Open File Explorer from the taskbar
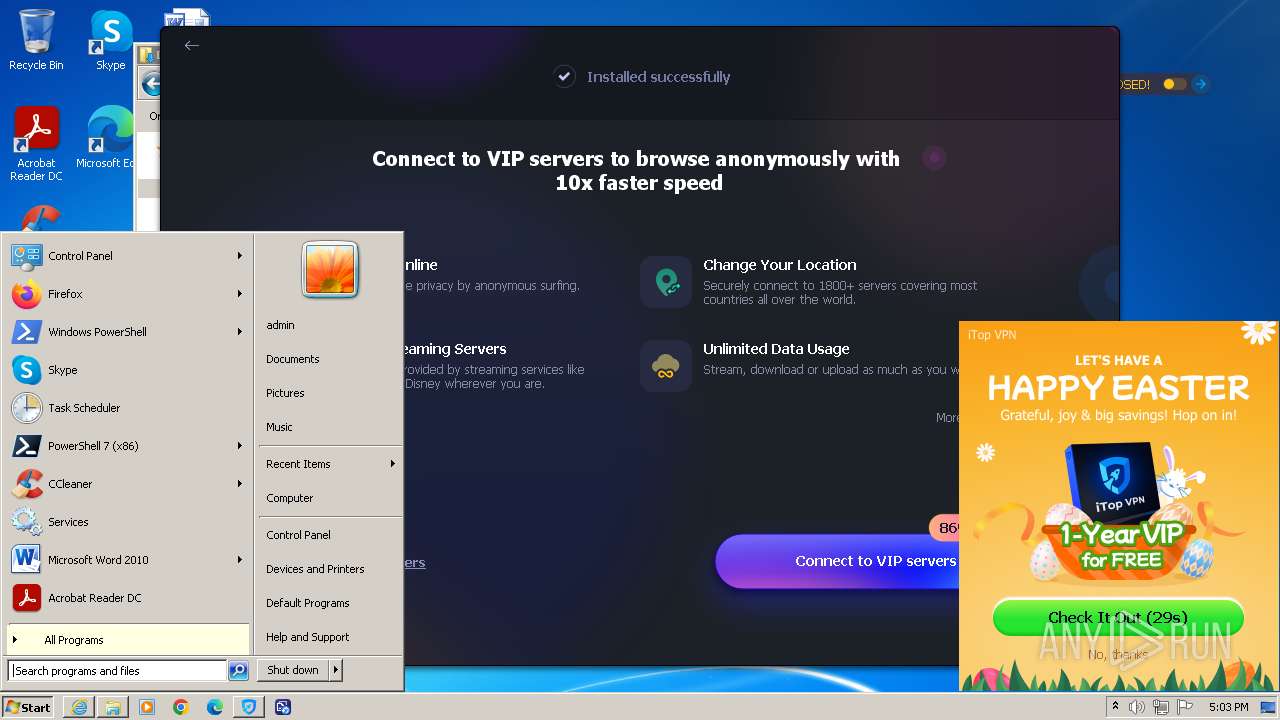The image size is (1280, 720). 113,707
